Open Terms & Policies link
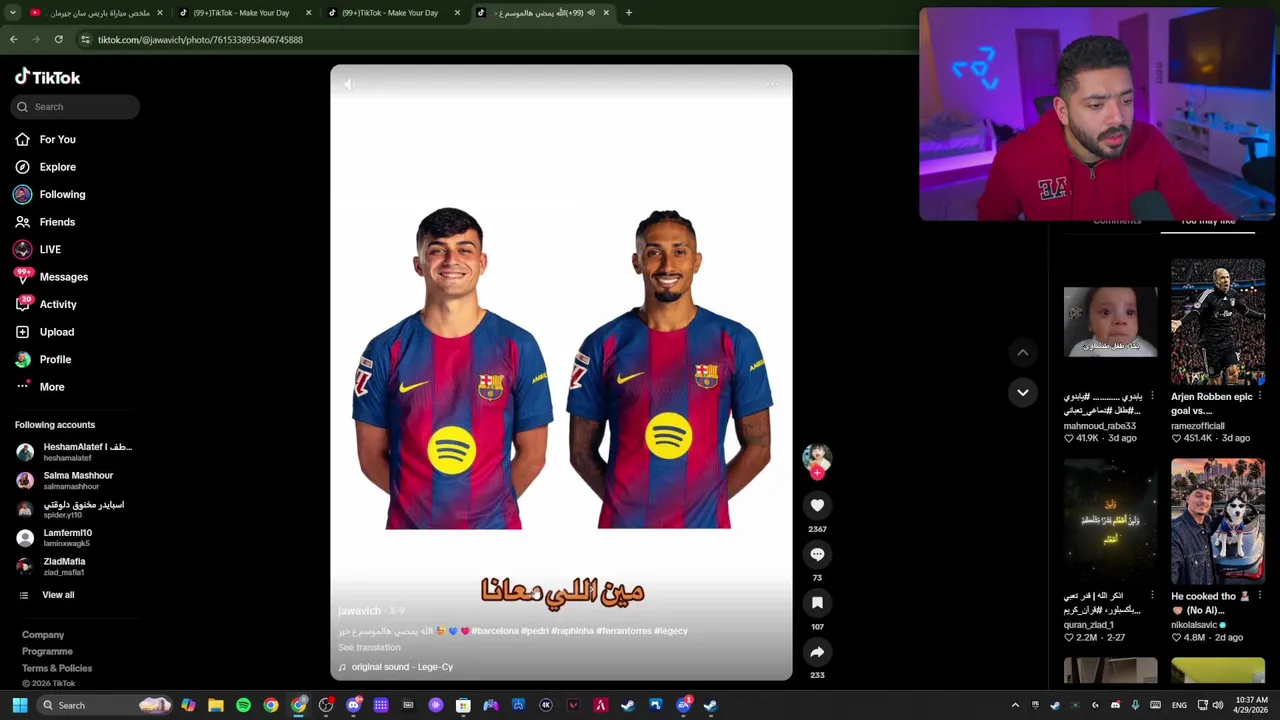 click(x=57, y=668)
